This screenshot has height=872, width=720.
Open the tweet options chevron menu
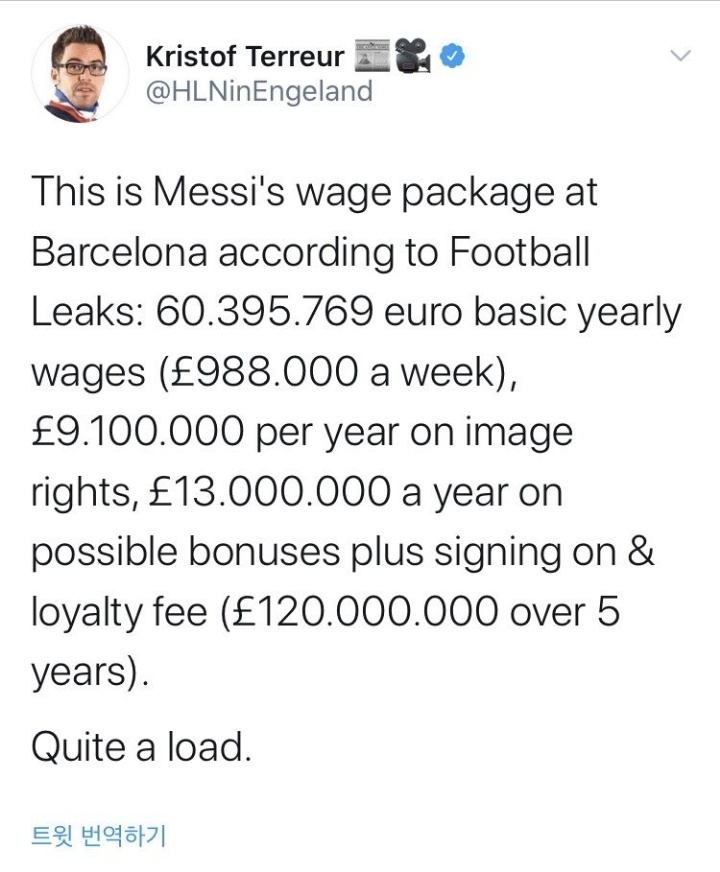(680, 57)
